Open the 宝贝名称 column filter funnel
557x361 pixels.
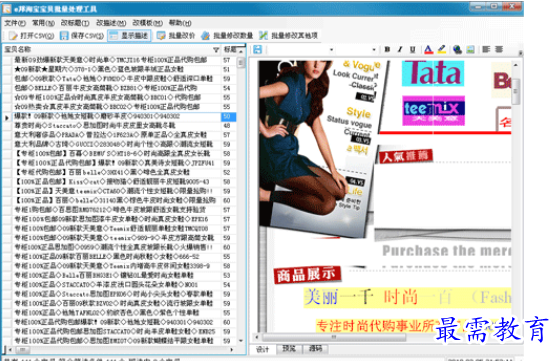(x=216, y=50)
